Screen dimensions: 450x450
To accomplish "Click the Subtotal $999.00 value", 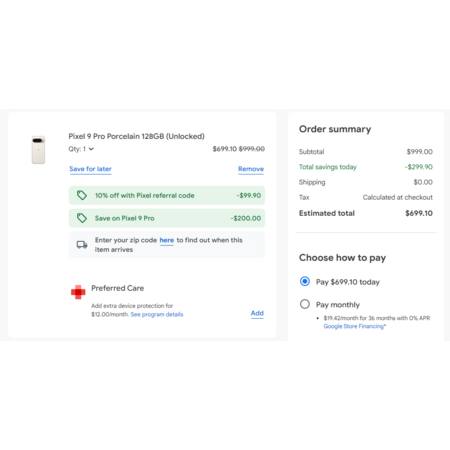I will (420, 152).
